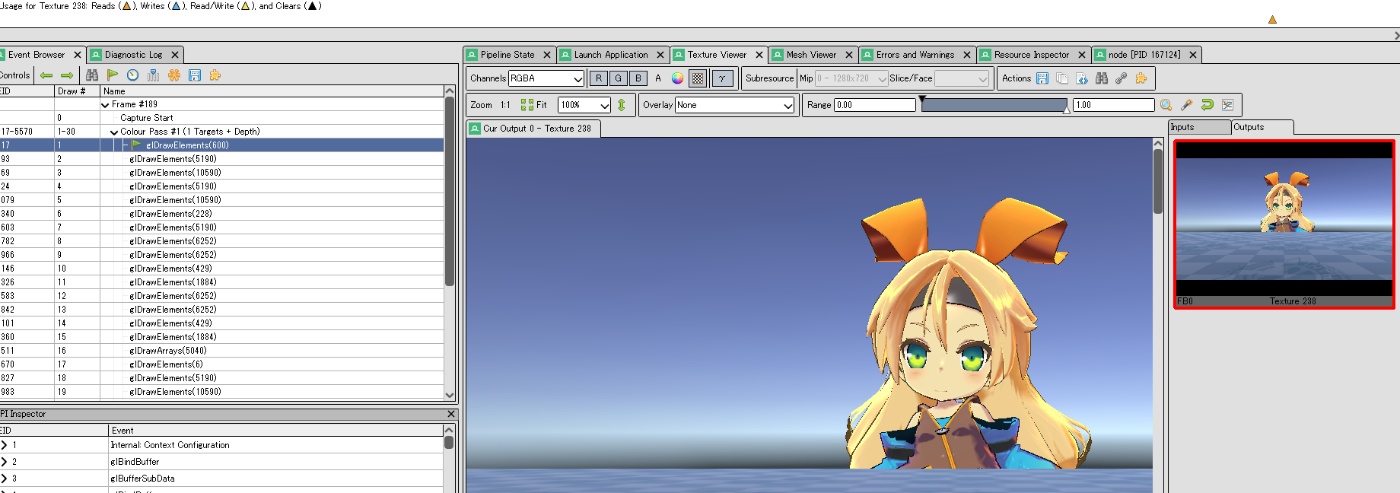
Task: Expand row 1 Internal: Context Configuration
Action: [4, 445]
